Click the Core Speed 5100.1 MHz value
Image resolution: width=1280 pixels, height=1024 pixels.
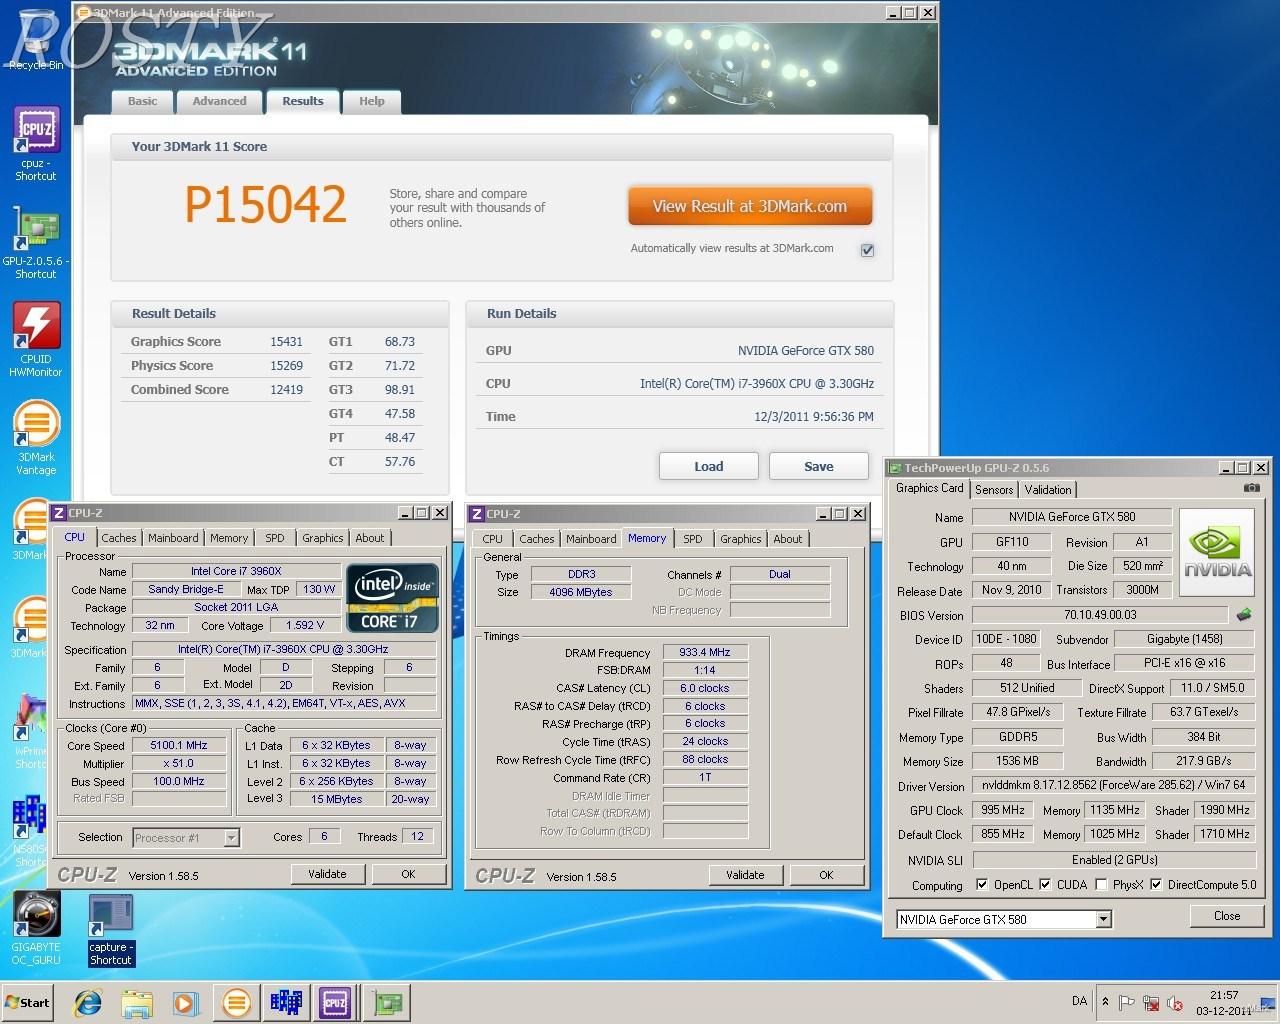point(179,745)
